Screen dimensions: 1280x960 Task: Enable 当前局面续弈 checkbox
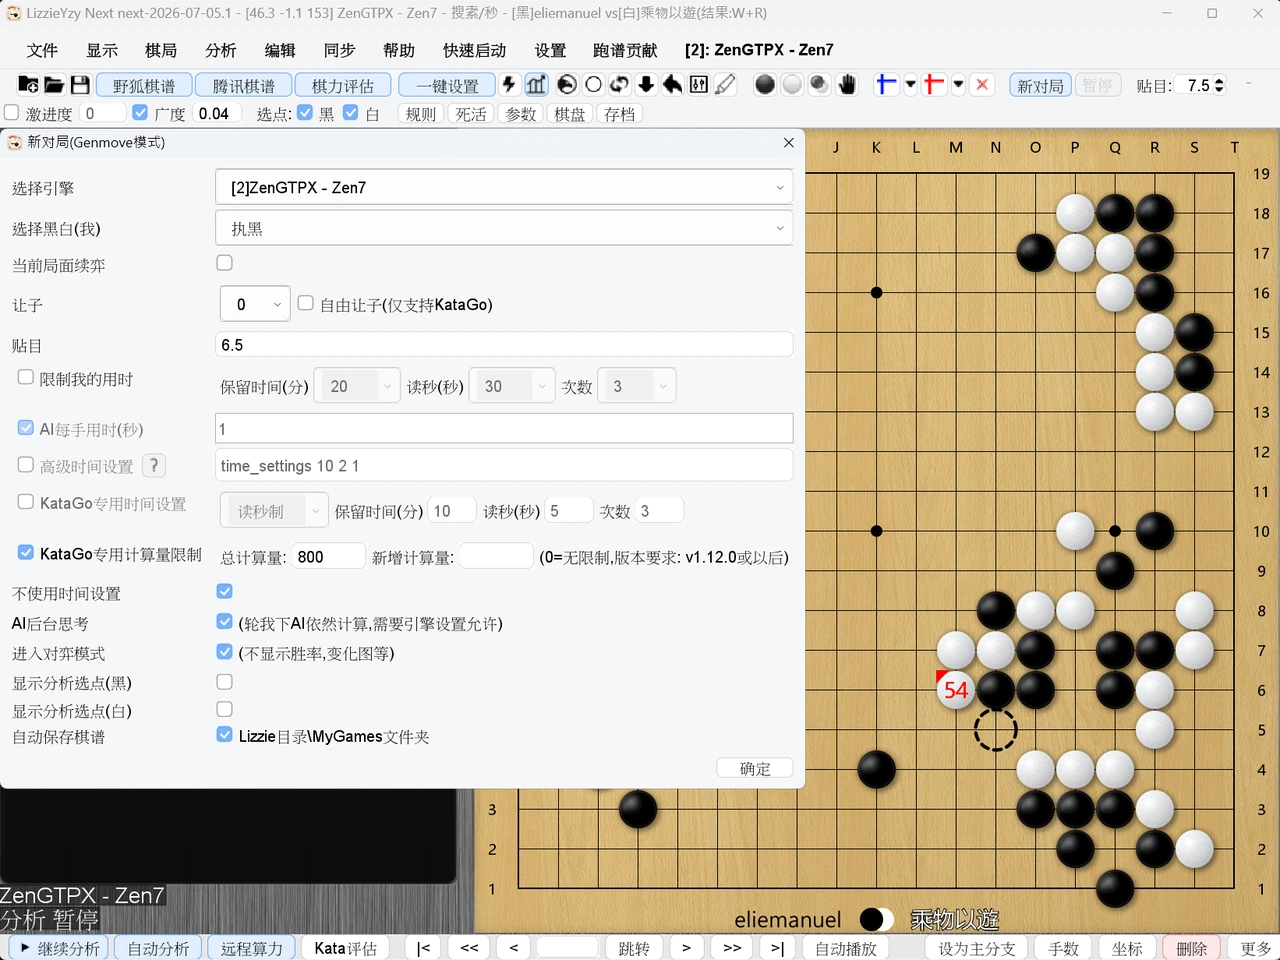225,263
